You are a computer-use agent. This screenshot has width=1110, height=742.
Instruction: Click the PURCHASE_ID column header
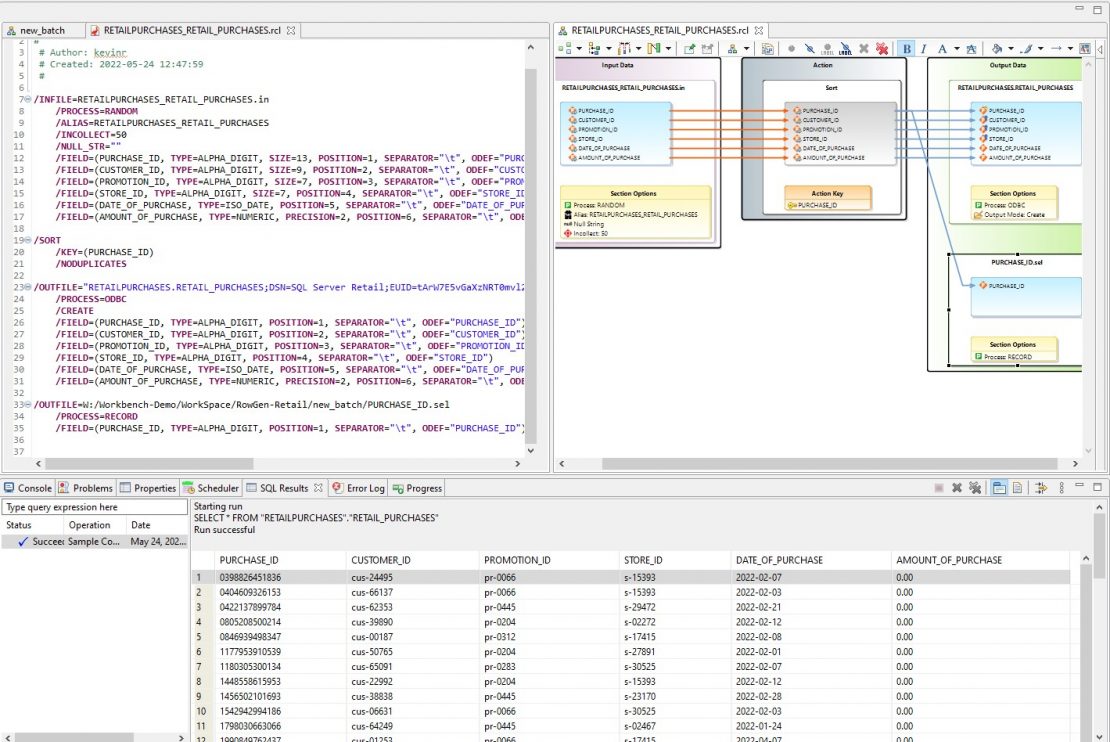[249, 560]
